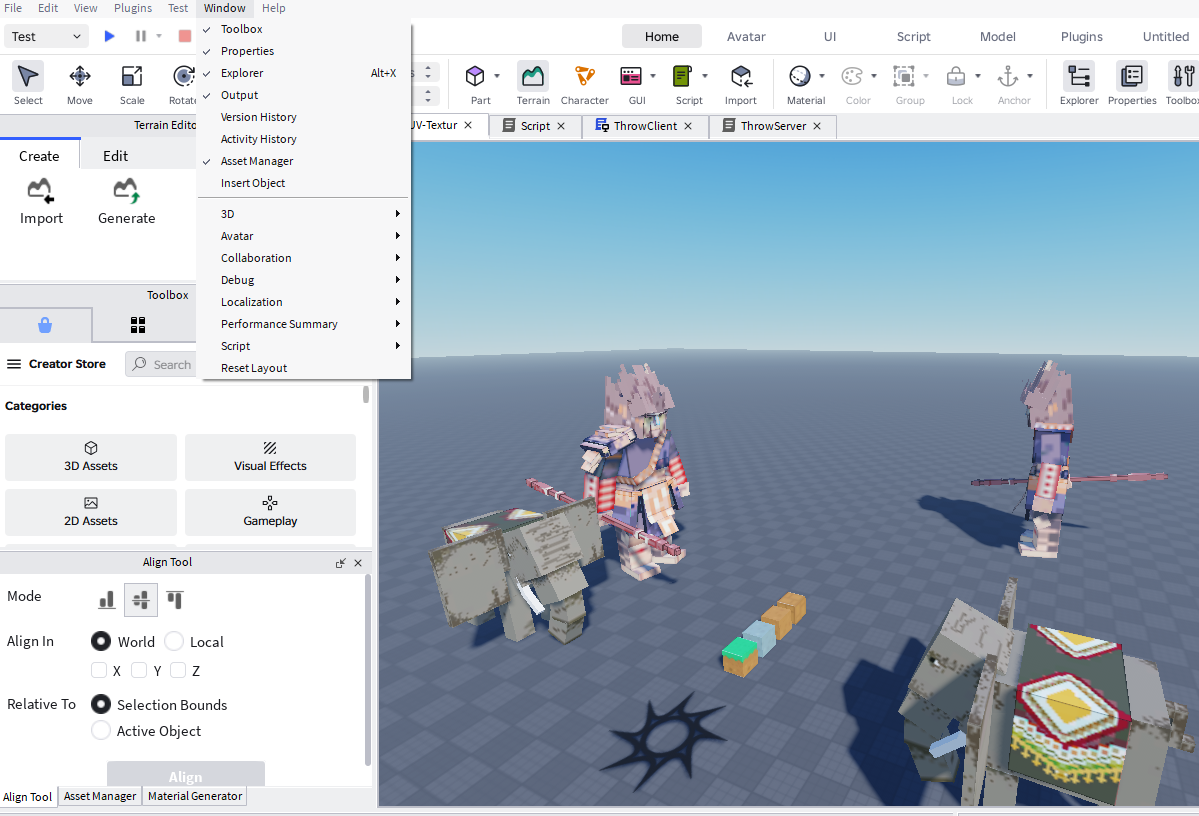This screenshot has width=1199, height=816.
Task: Uncheck Toolbox in the Window menu
Action: 304,29
